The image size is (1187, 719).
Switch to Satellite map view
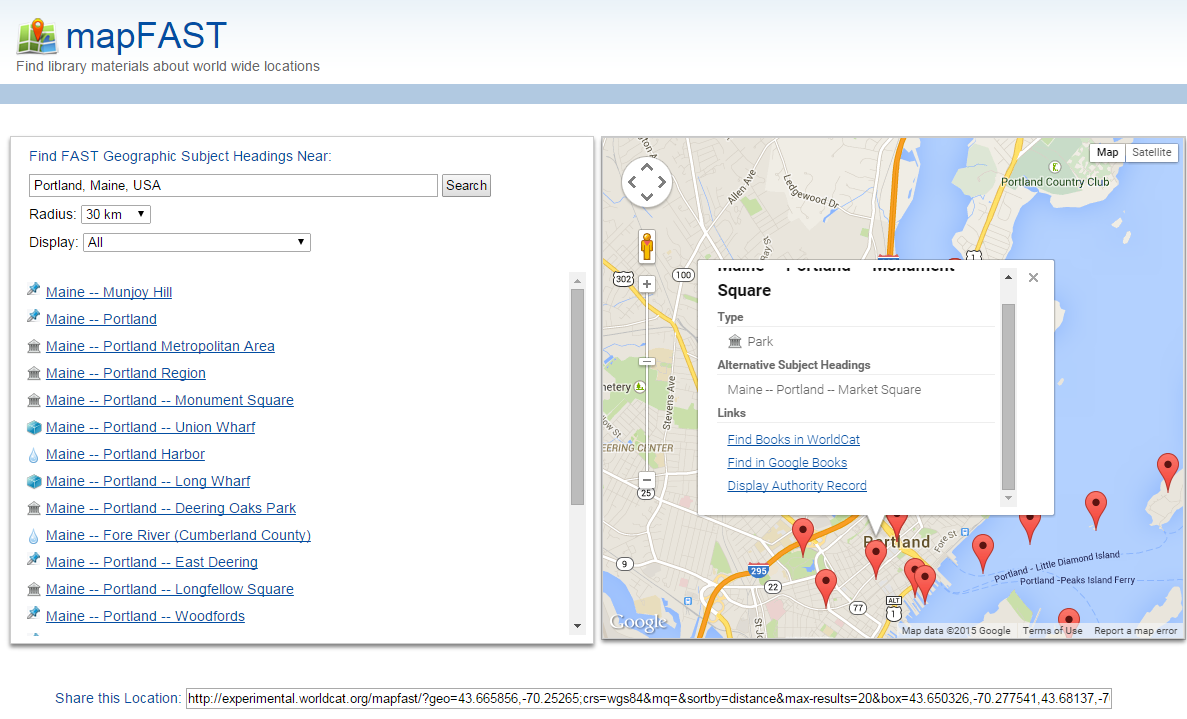[x=1151, y=152]
